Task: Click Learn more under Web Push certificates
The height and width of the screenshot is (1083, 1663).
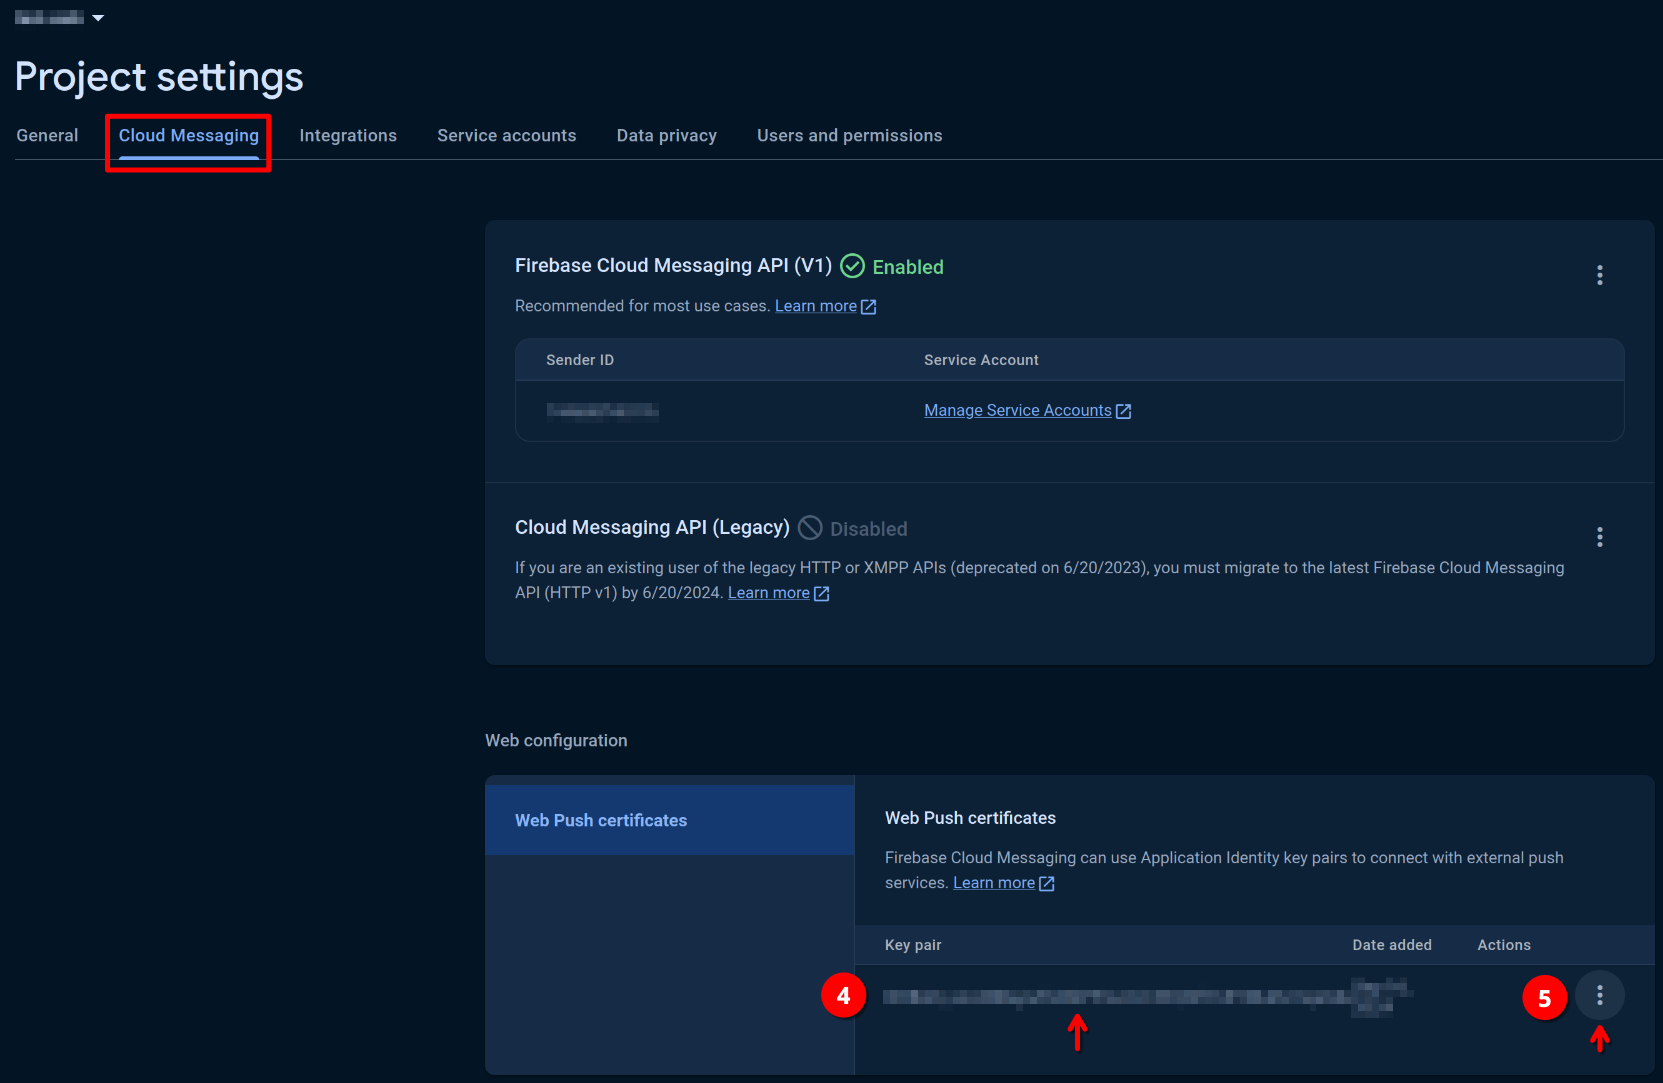Action: (x=994, y=883)
